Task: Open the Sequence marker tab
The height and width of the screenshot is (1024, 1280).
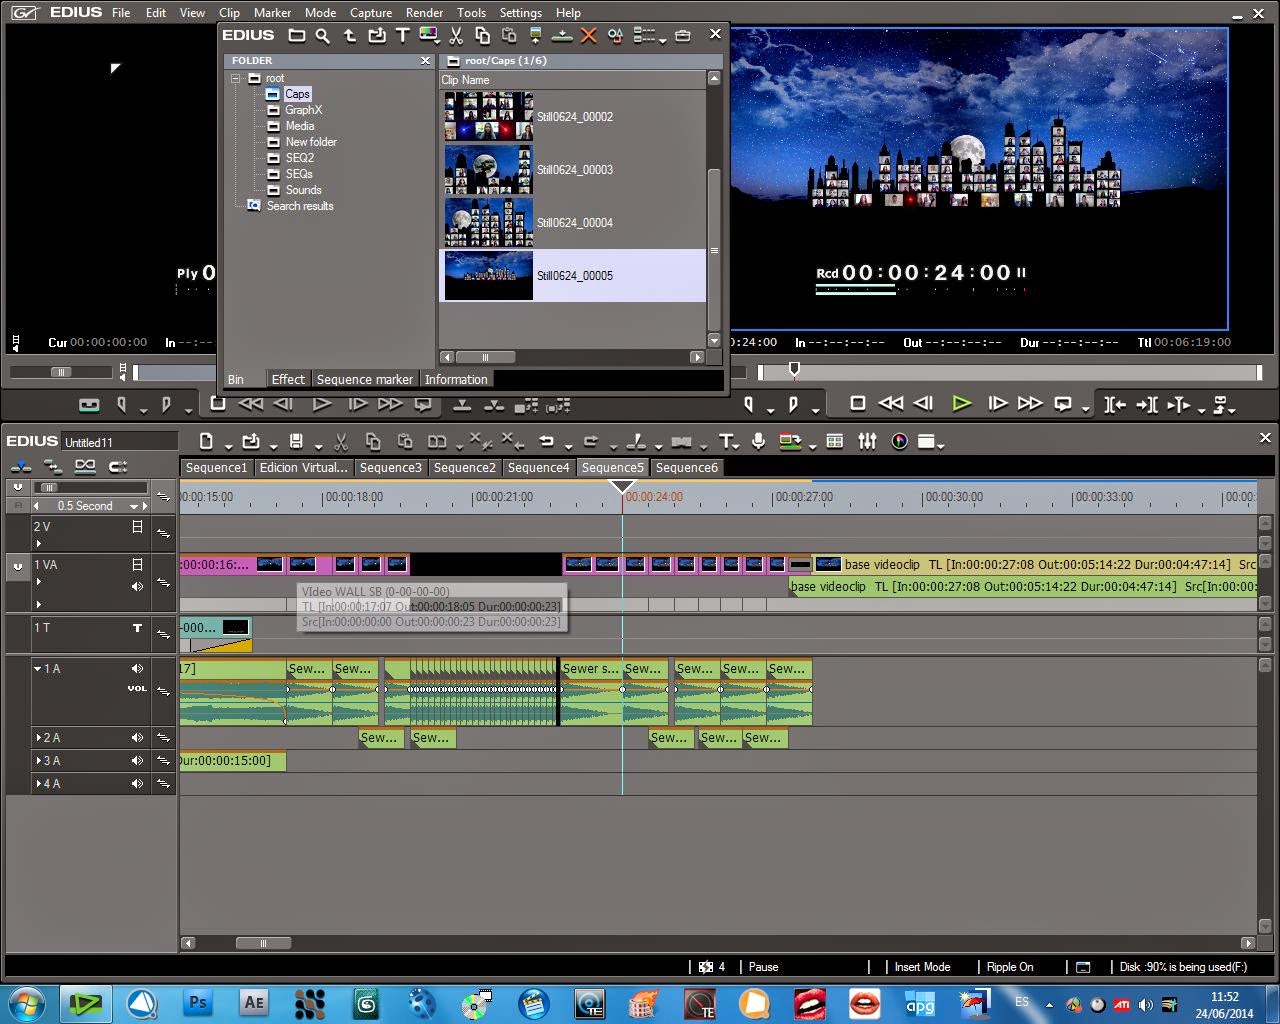Action: tap(365, 379)
